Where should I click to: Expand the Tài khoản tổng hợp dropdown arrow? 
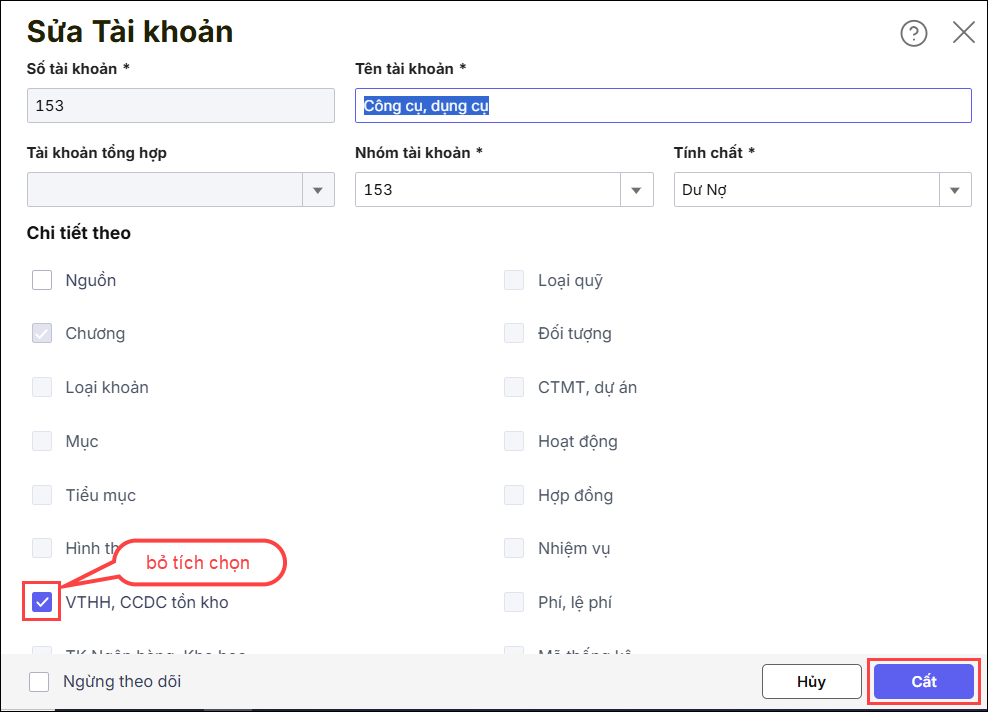click(x=318, y=190)
